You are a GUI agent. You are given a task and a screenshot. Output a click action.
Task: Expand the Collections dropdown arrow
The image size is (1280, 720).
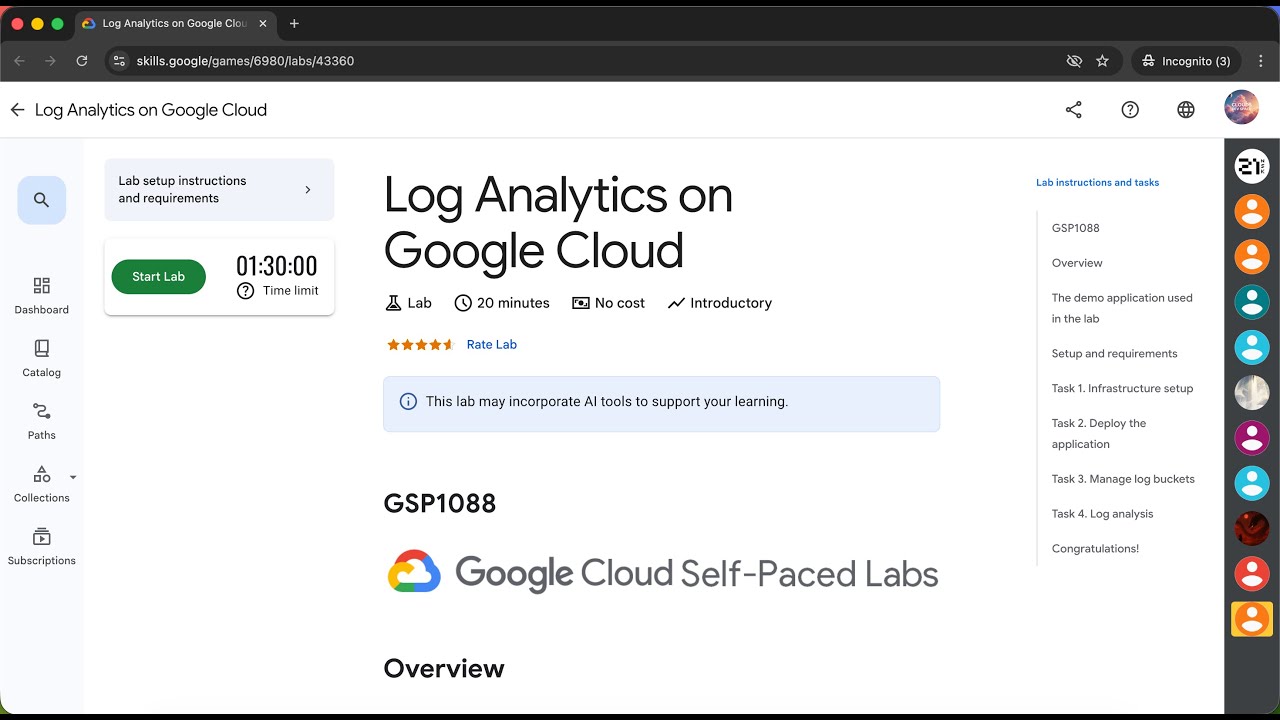click(73, 477)
